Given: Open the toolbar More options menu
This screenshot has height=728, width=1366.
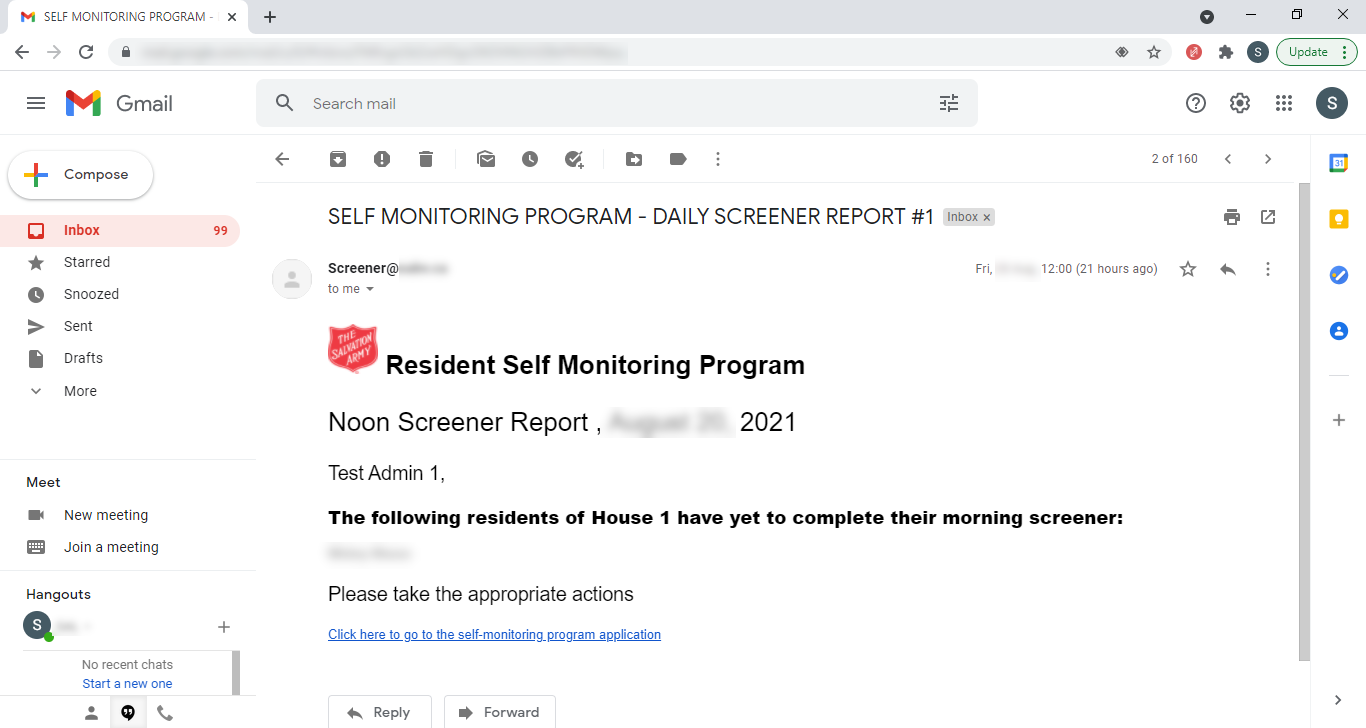Looking at the screenshot, I should pyautogui.click(x=718, y=159).
